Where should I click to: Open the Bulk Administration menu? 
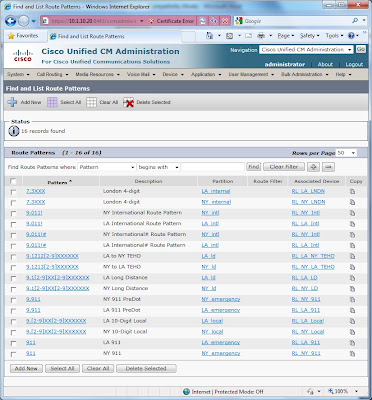pyautogui.click(x=305, y=74)
